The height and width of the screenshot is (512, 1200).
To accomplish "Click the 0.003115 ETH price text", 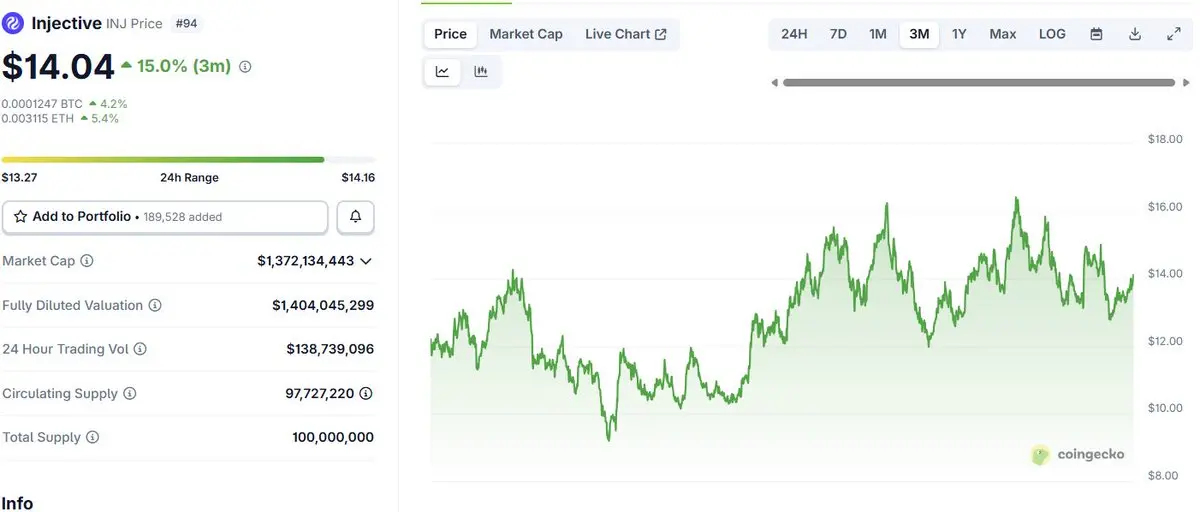I will click(38, 118).
